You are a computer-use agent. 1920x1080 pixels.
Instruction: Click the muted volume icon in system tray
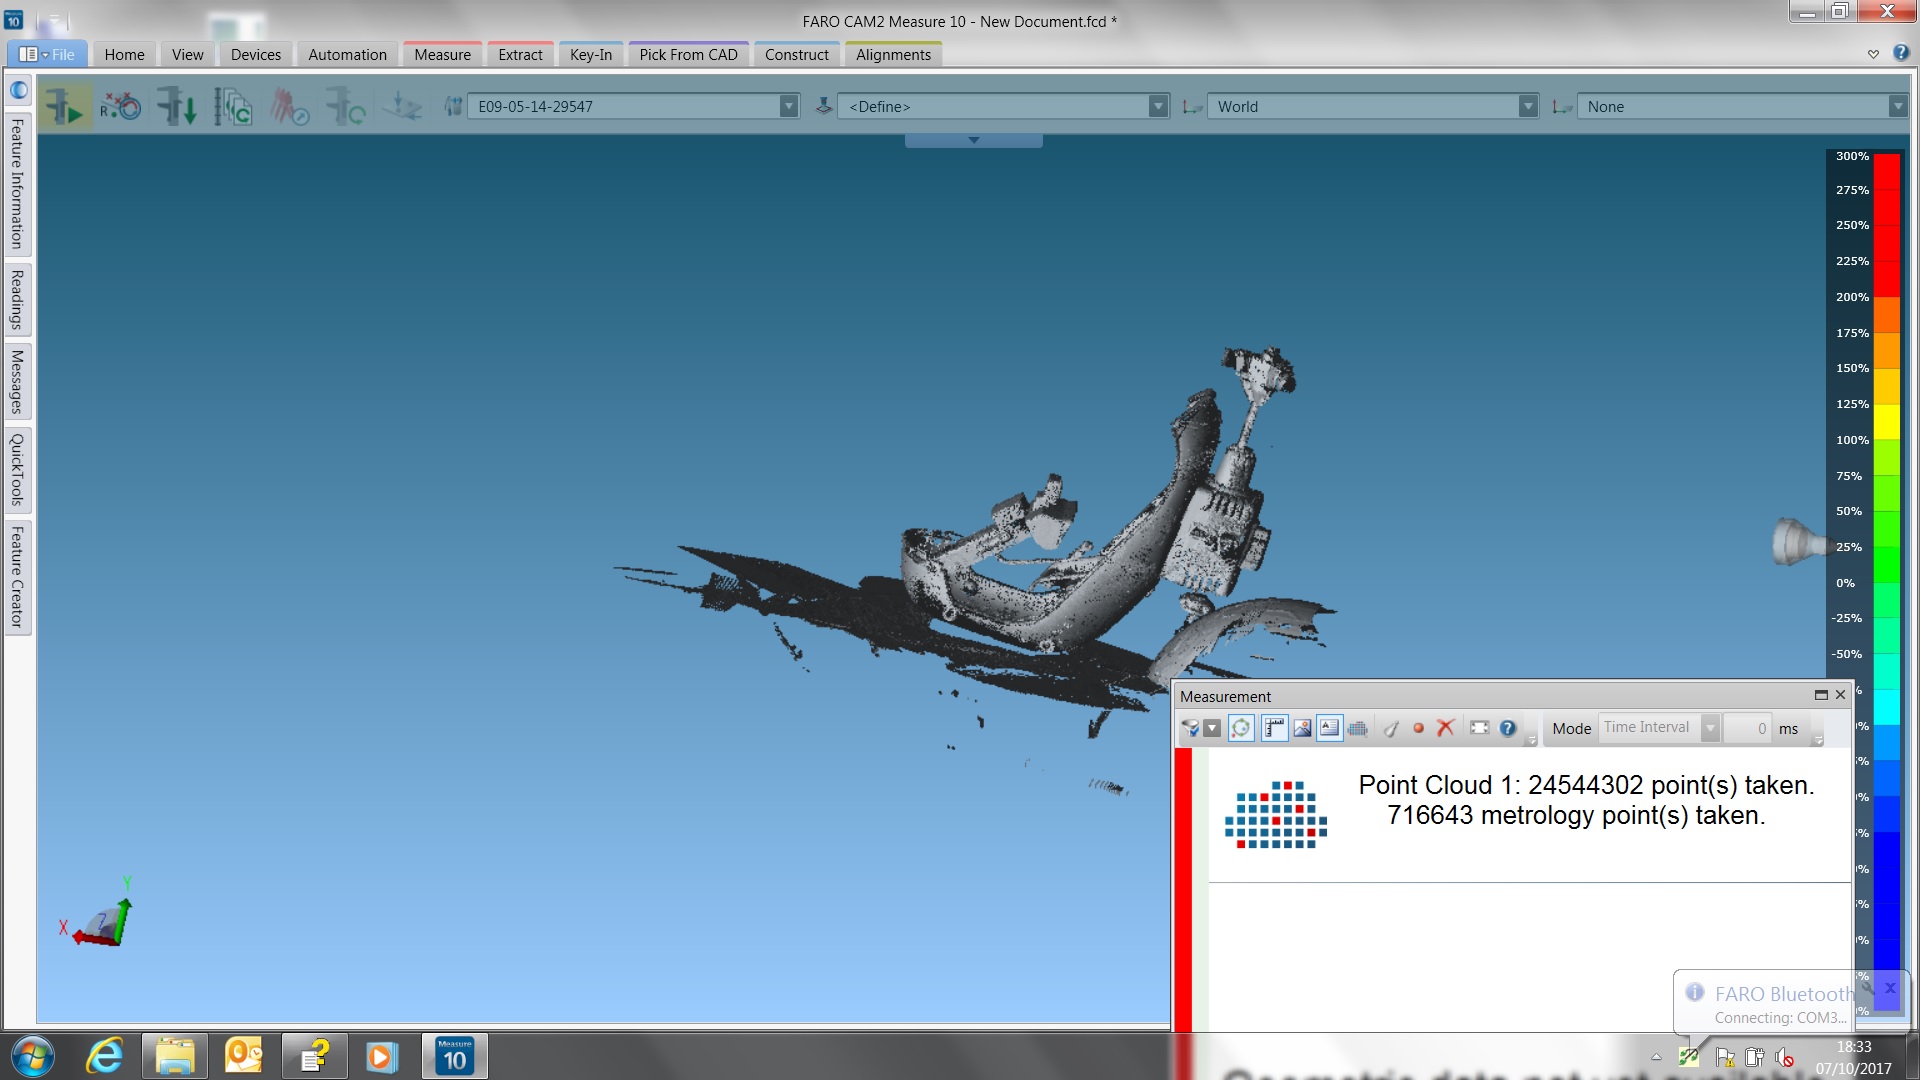pyautogui.click(x=1785, y=1057)
